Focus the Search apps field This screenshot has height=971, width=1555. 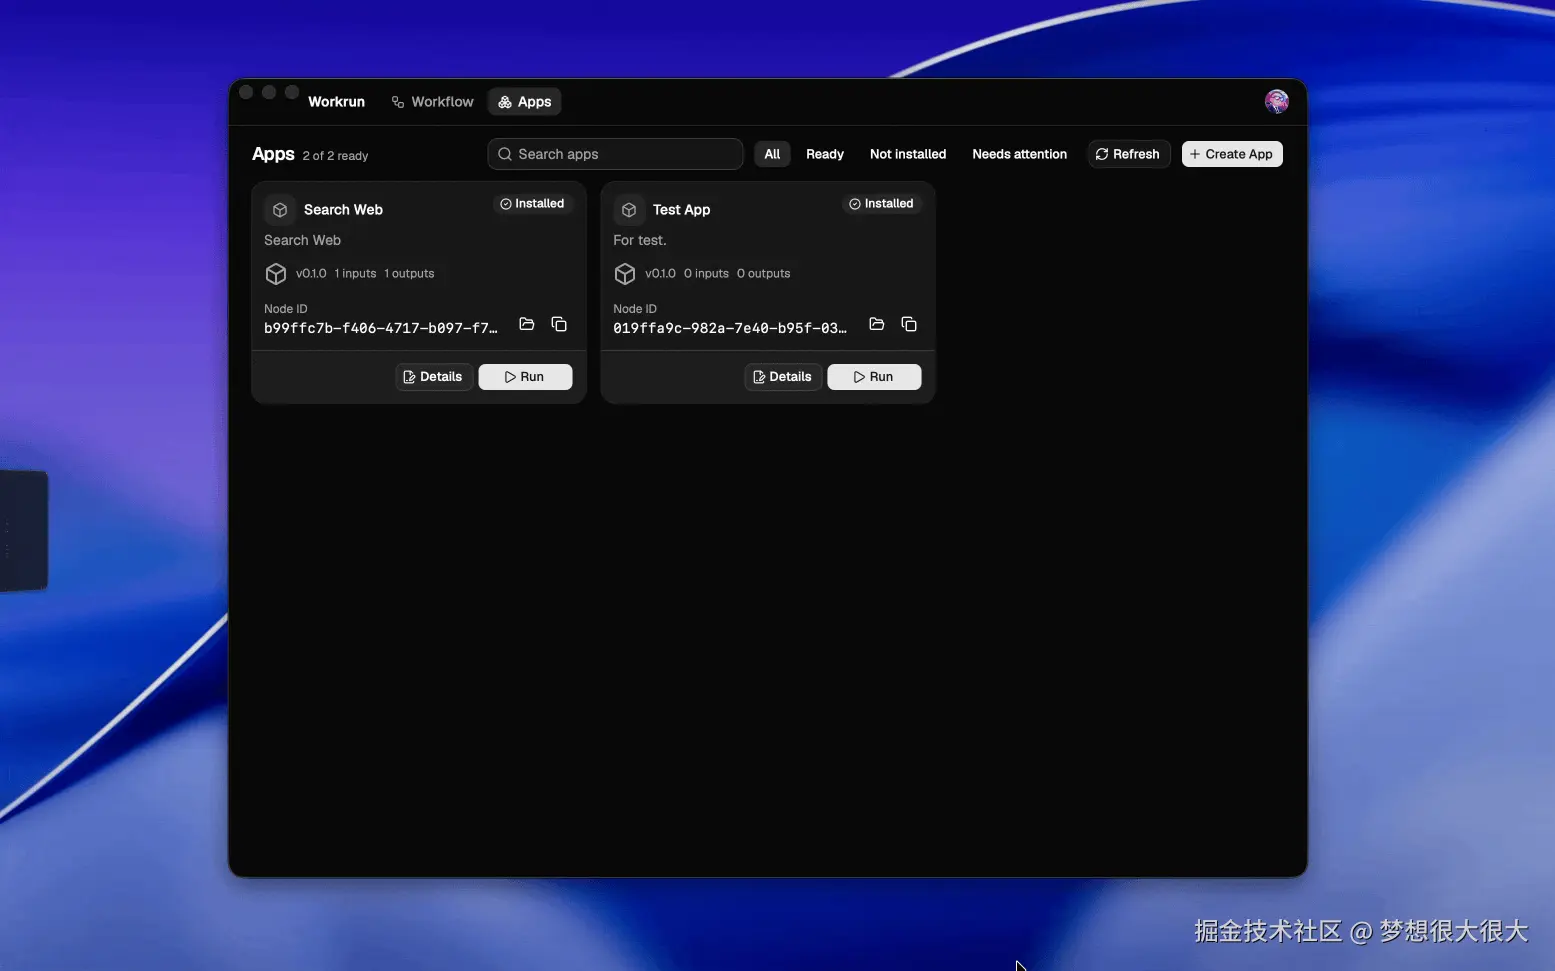[615, 154]
